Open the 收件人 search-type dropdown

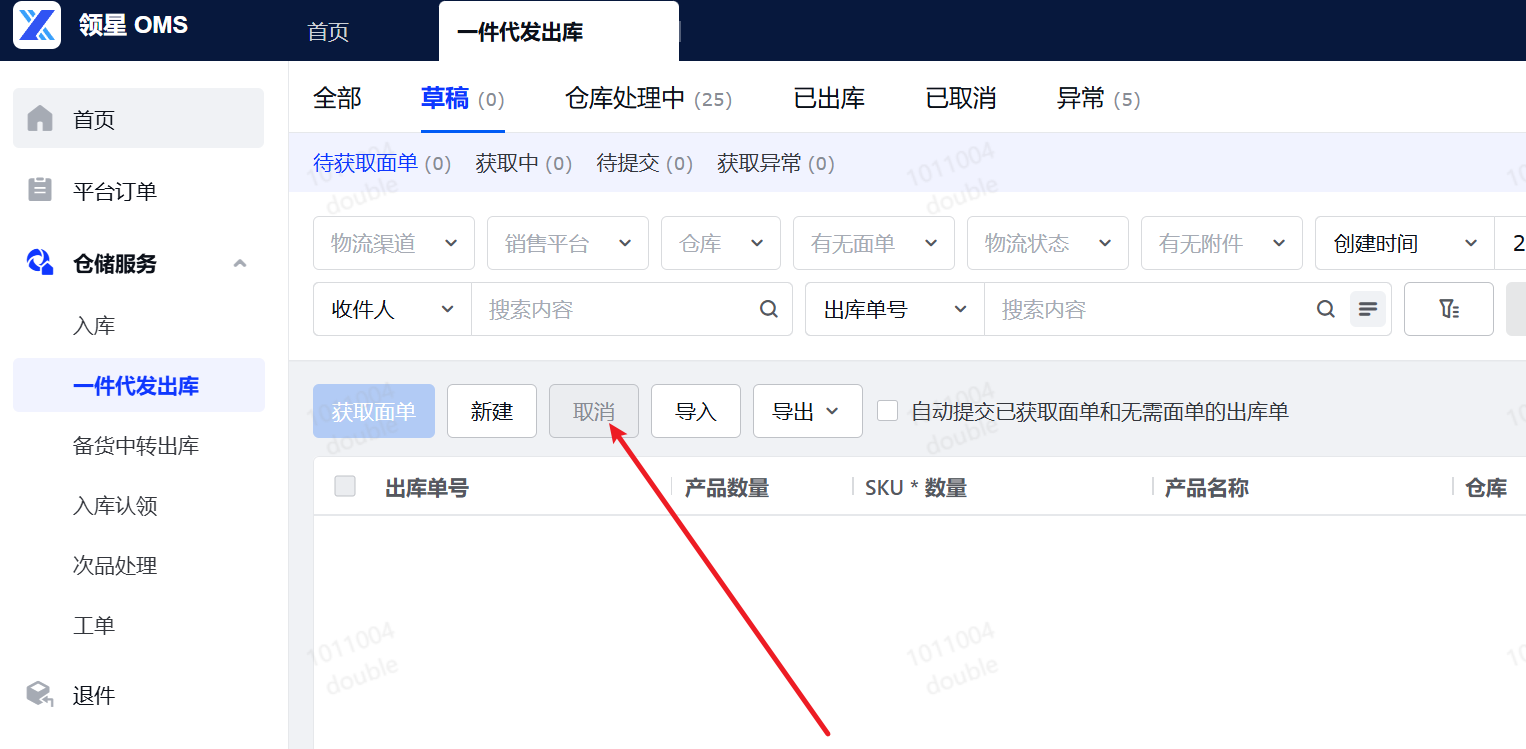[392, 309]
